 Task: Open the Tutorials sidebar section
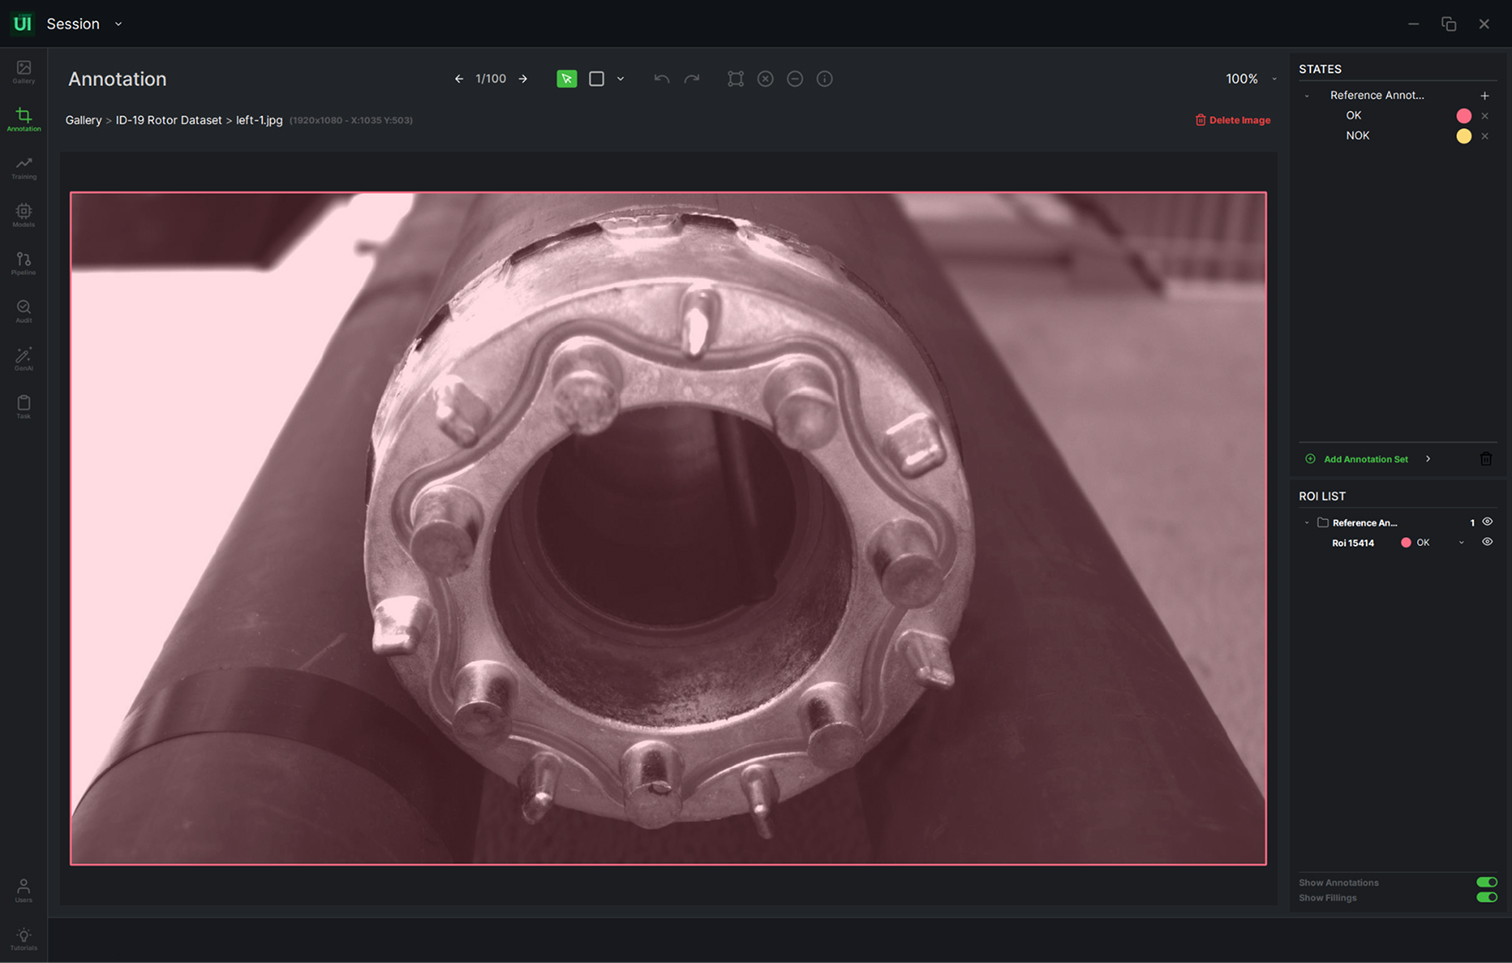(x=23, y=939)
